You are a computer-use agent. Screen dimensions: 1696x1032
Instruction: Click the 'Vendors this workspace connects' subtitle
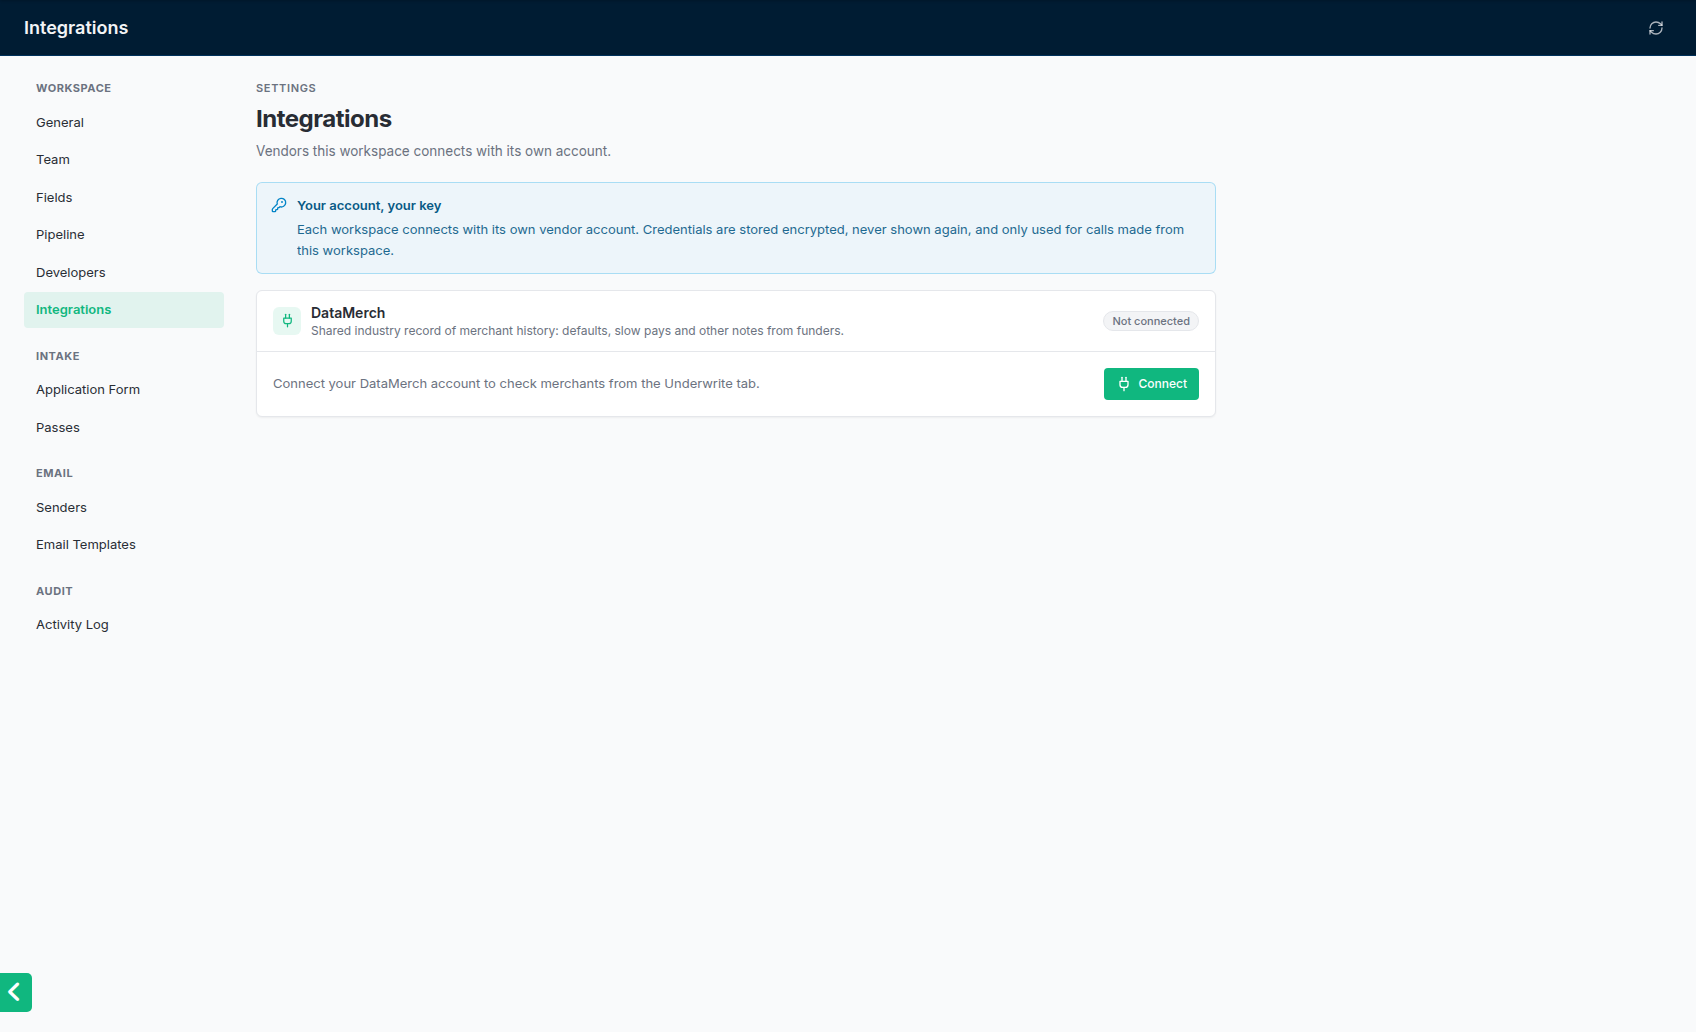click(433, 151)
